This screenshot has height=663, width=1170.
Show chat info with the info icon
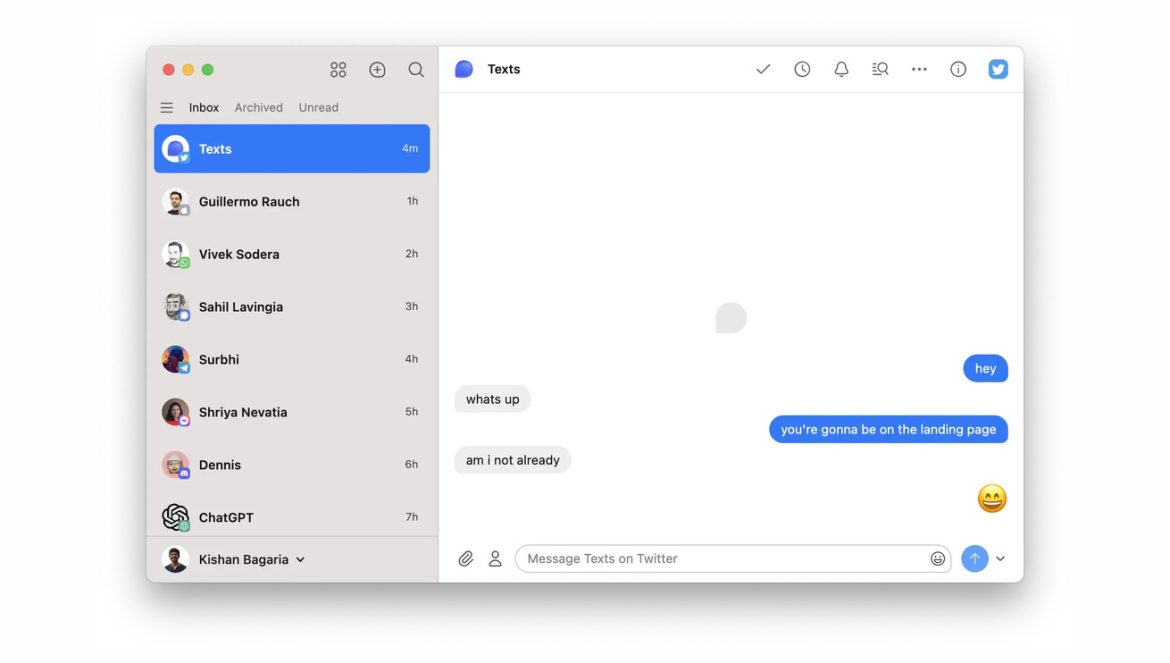(x=958, y=69)
